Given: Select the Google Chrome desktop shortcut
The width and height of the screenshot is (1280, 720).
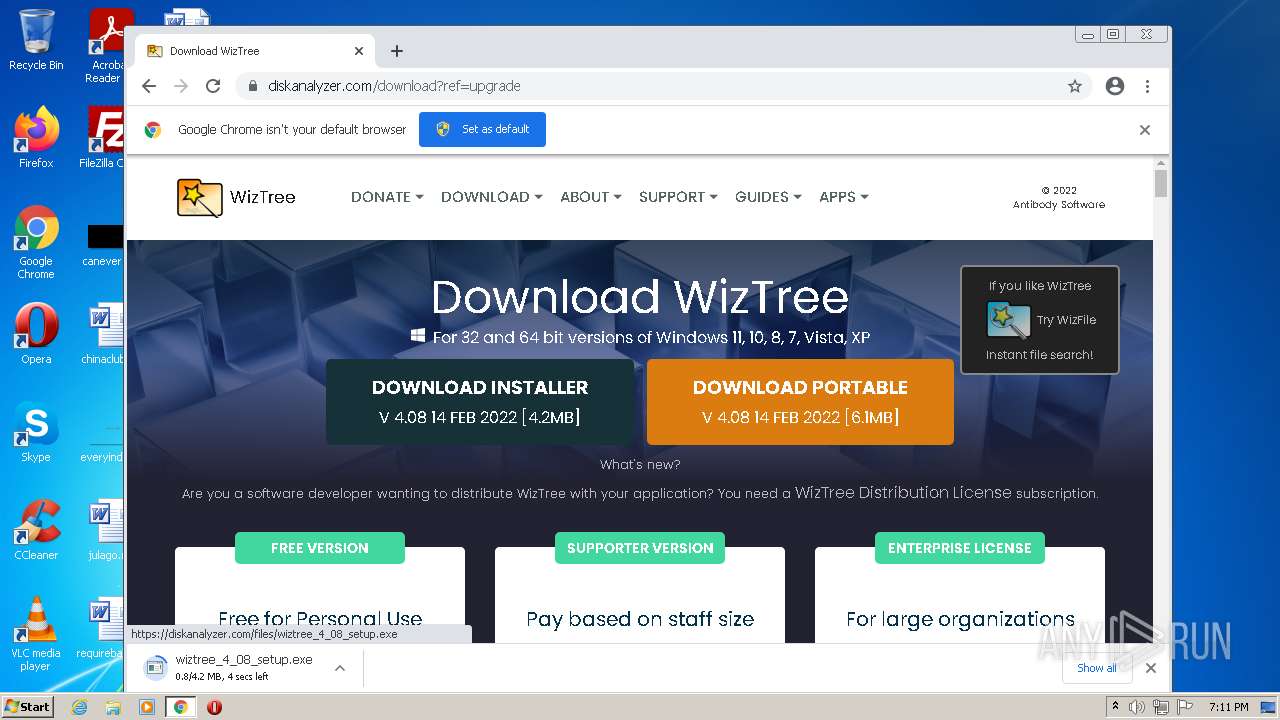Looking at the screenshot, I should (x=36, y=242).
